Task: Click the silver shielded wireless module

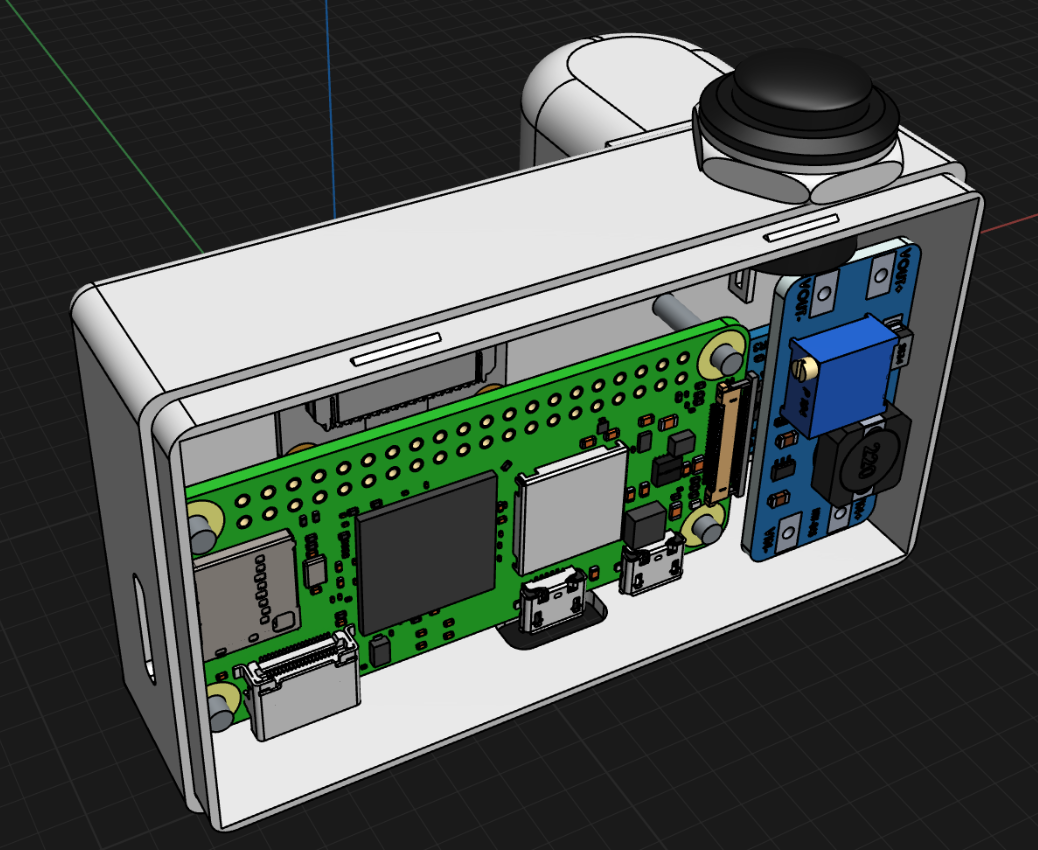Action: (571, 508)
